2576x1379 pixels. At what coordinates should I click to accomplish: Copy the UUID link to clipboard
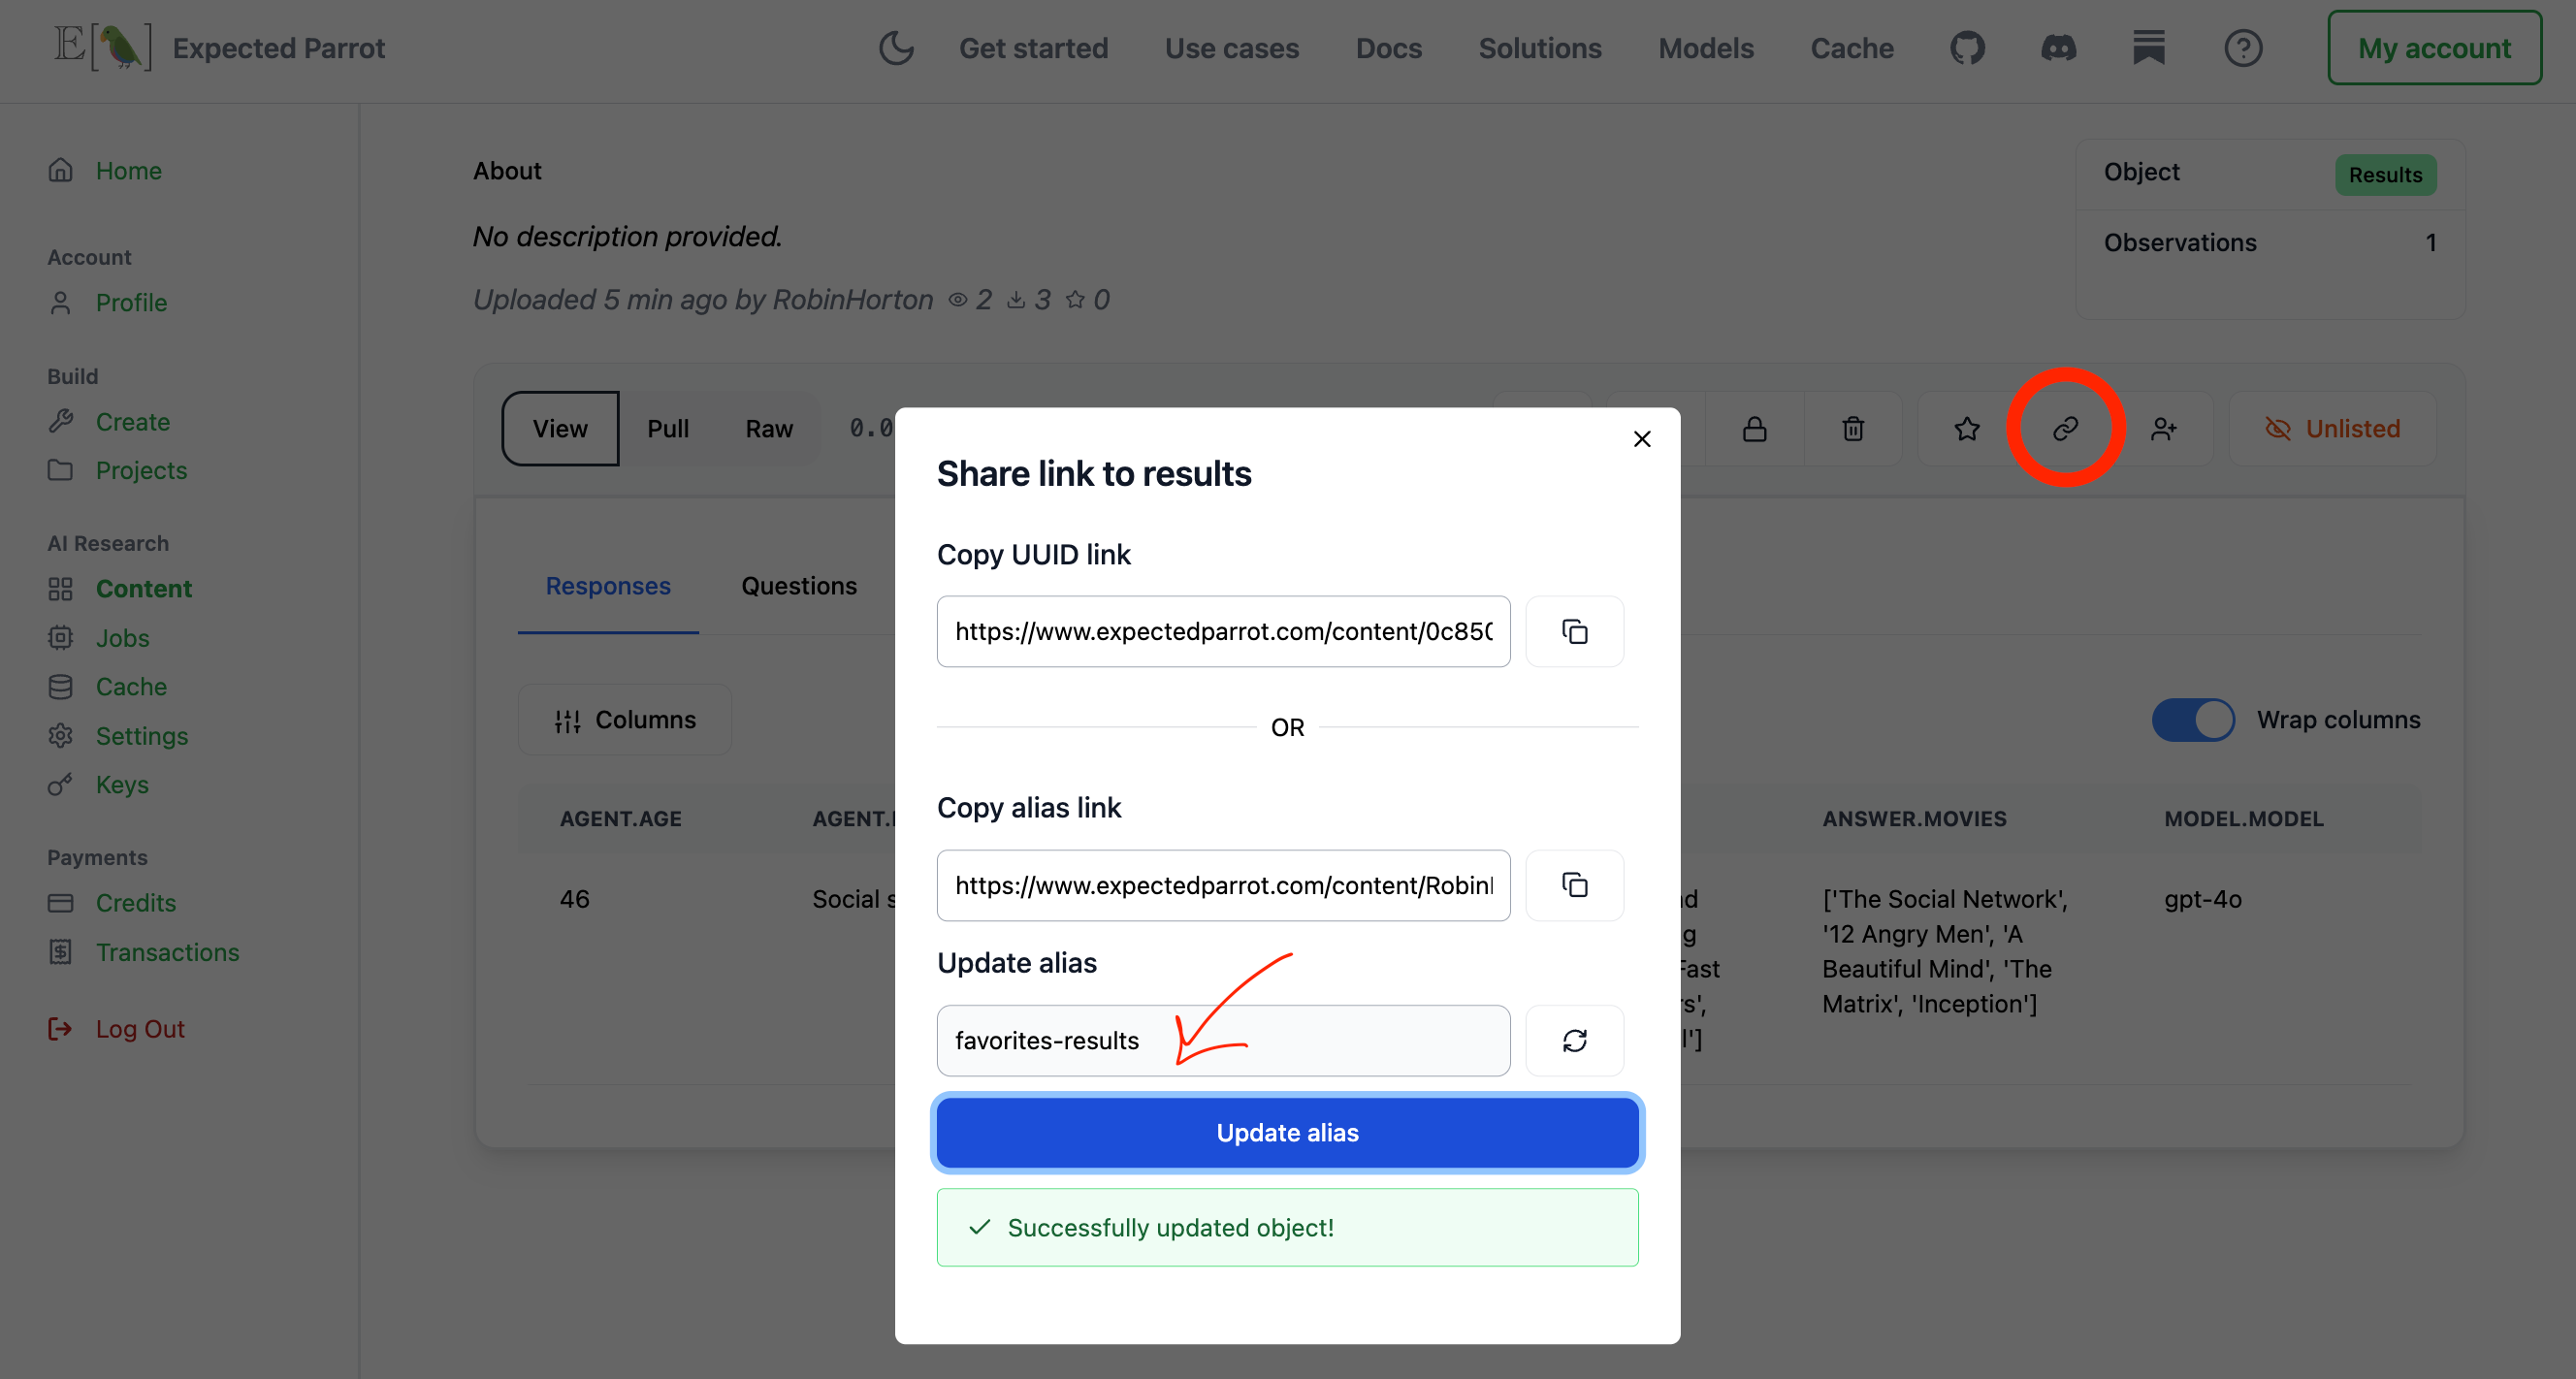[1574, 631]
